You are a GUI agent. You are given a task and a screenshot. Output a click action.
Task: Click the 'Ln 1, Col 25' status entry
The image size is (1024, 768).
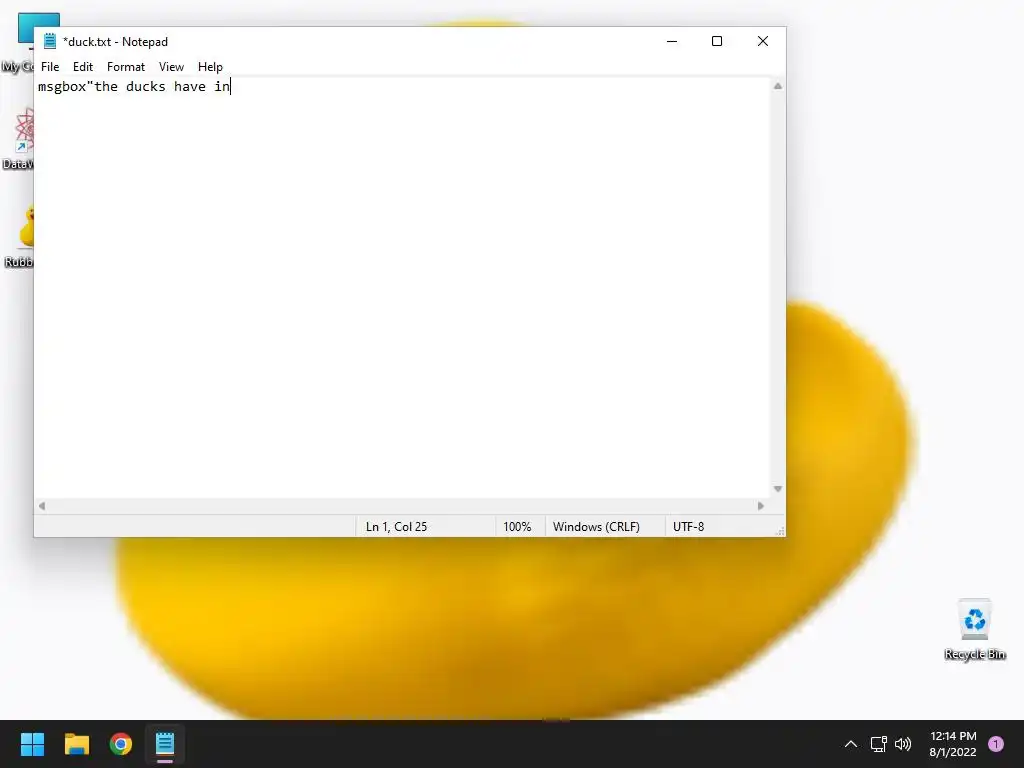(396, 526)
